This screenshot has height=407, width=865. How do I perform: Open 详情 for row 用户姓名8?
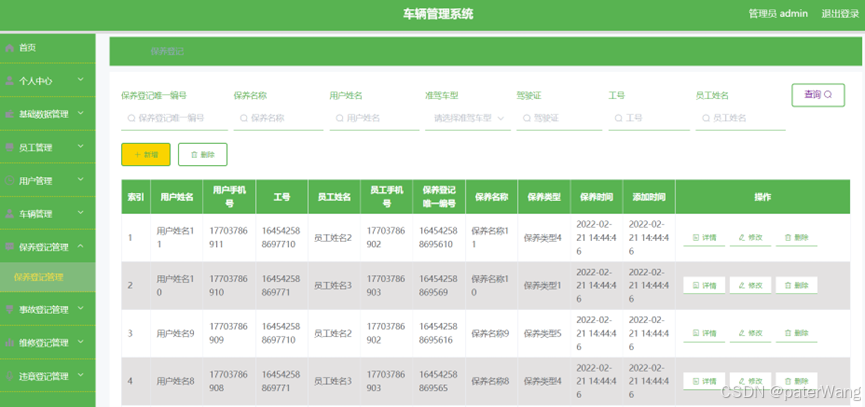pyautogui.click(x=704, y=381)
